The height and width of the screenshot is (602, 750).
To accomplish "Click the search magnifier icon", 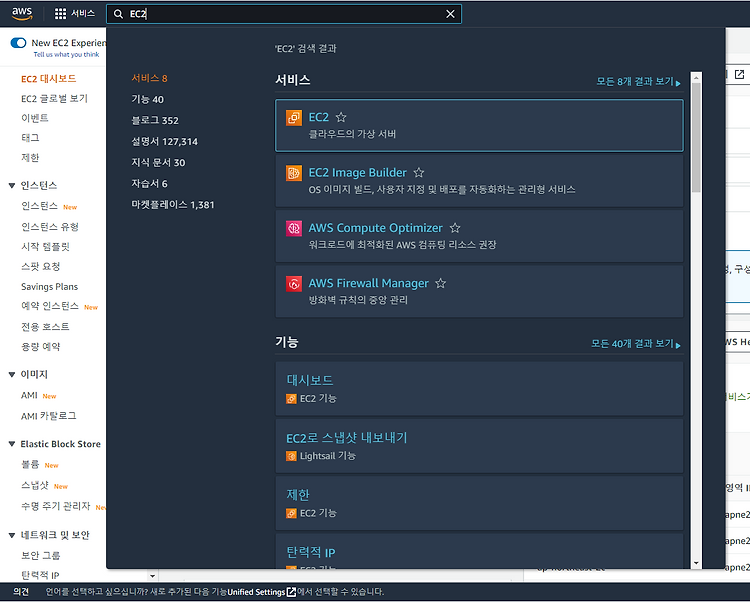I will pos(118,14).
